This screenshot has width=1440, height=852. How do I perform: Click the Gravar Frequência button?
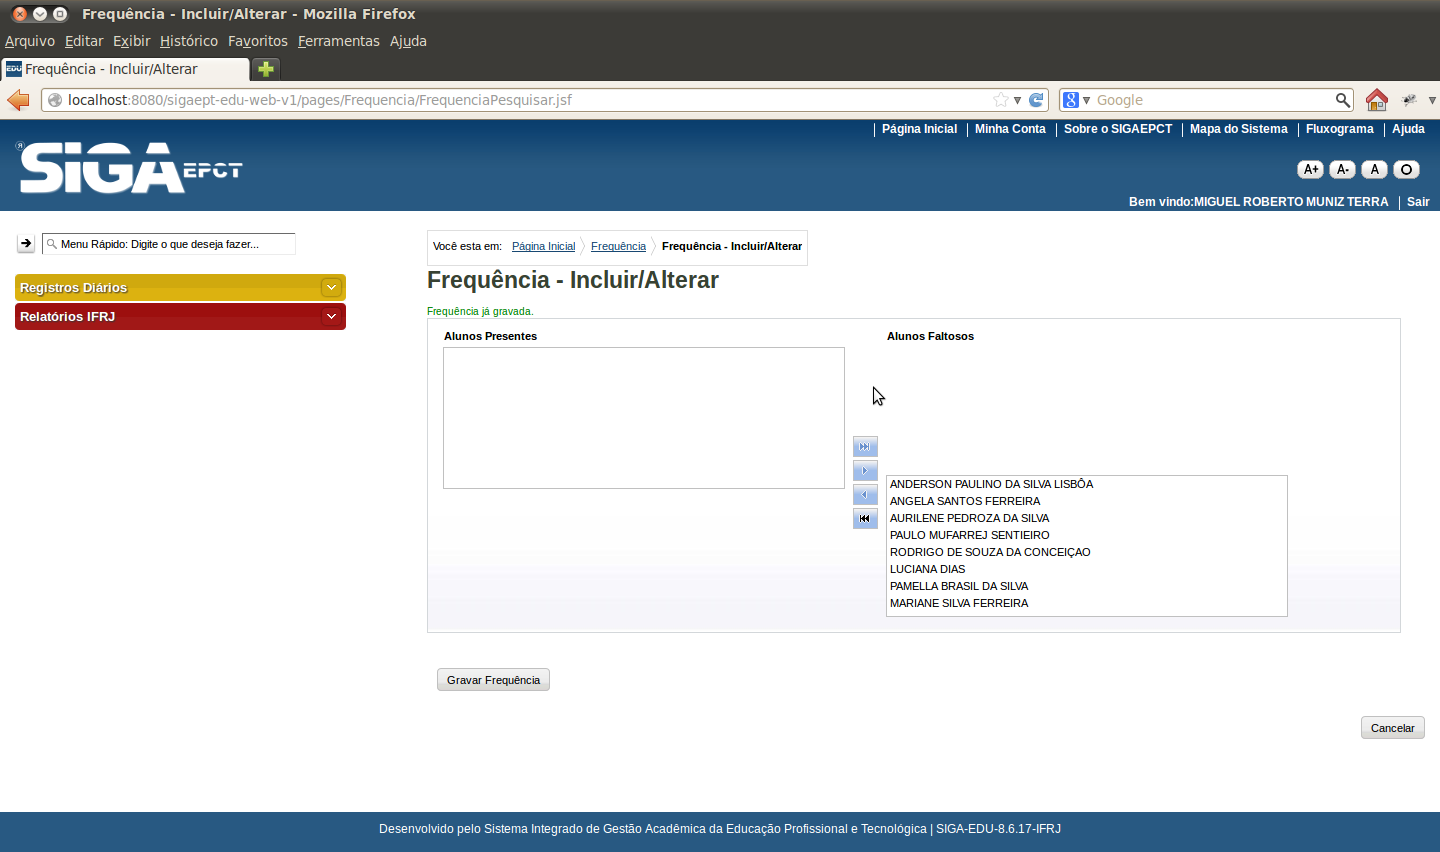493,680
